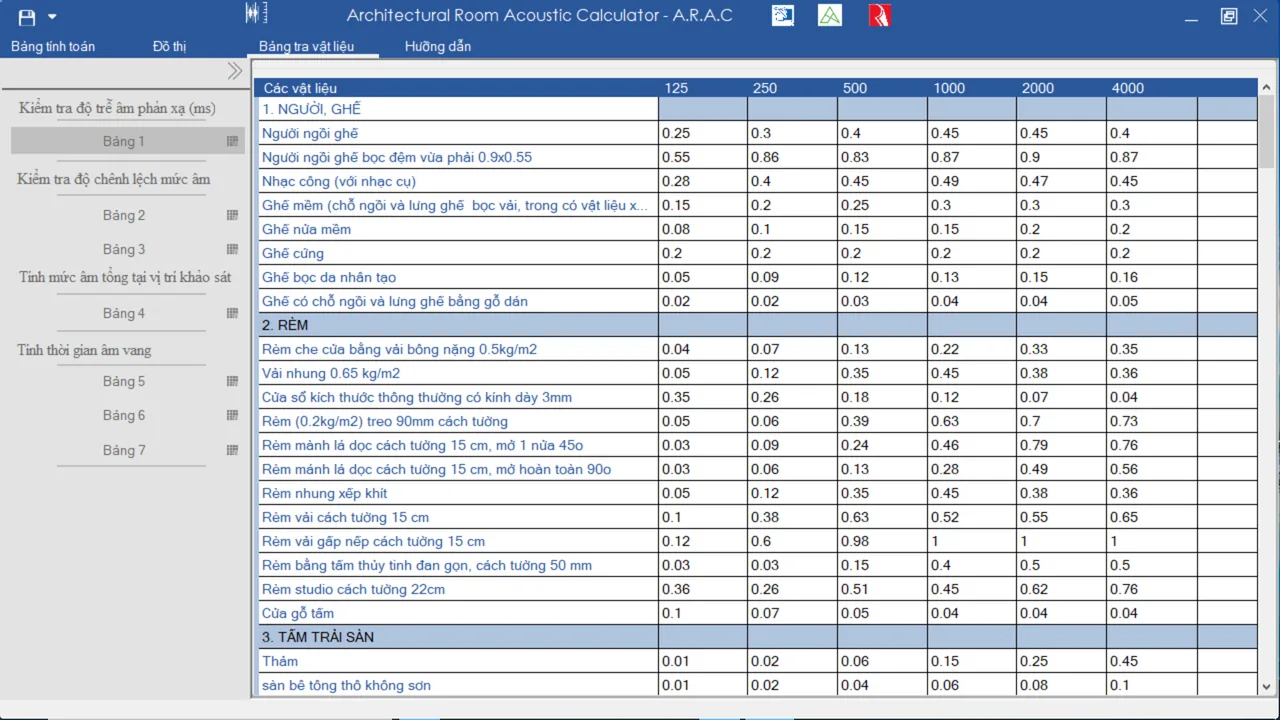Select the row Người ngồi ghế
Screen dimensions: 1280x720
coord(757,133)
